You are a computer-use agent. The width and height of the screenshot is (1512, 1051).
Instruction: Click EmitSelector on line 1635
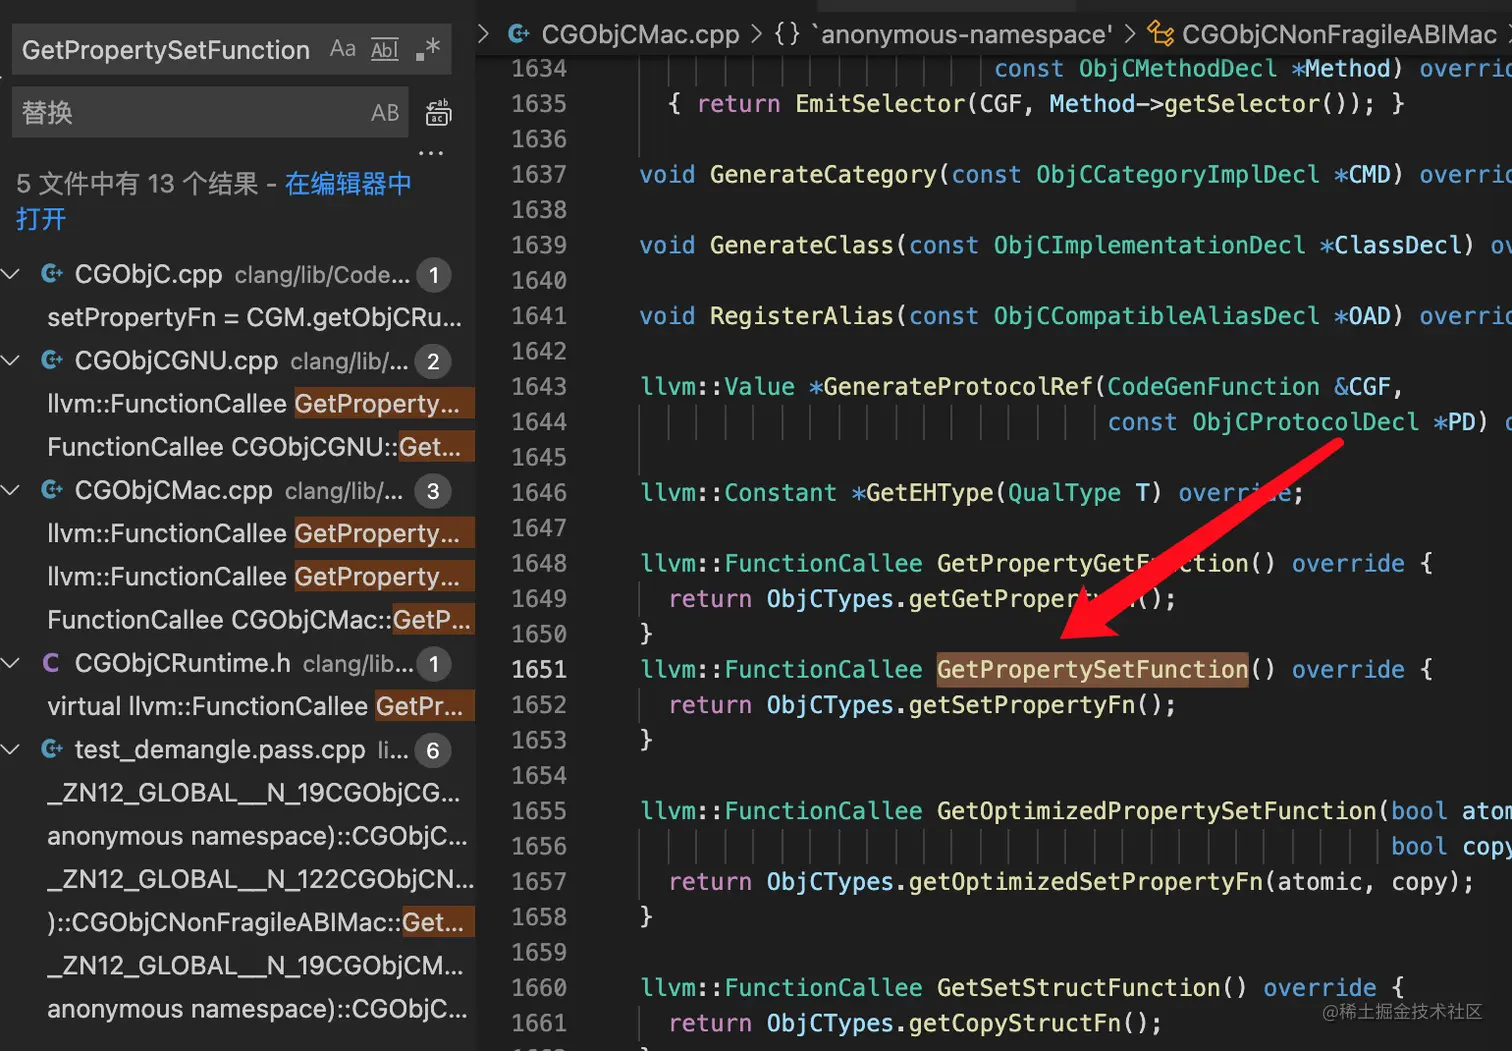pyautogui.click(x=880, y=103)
